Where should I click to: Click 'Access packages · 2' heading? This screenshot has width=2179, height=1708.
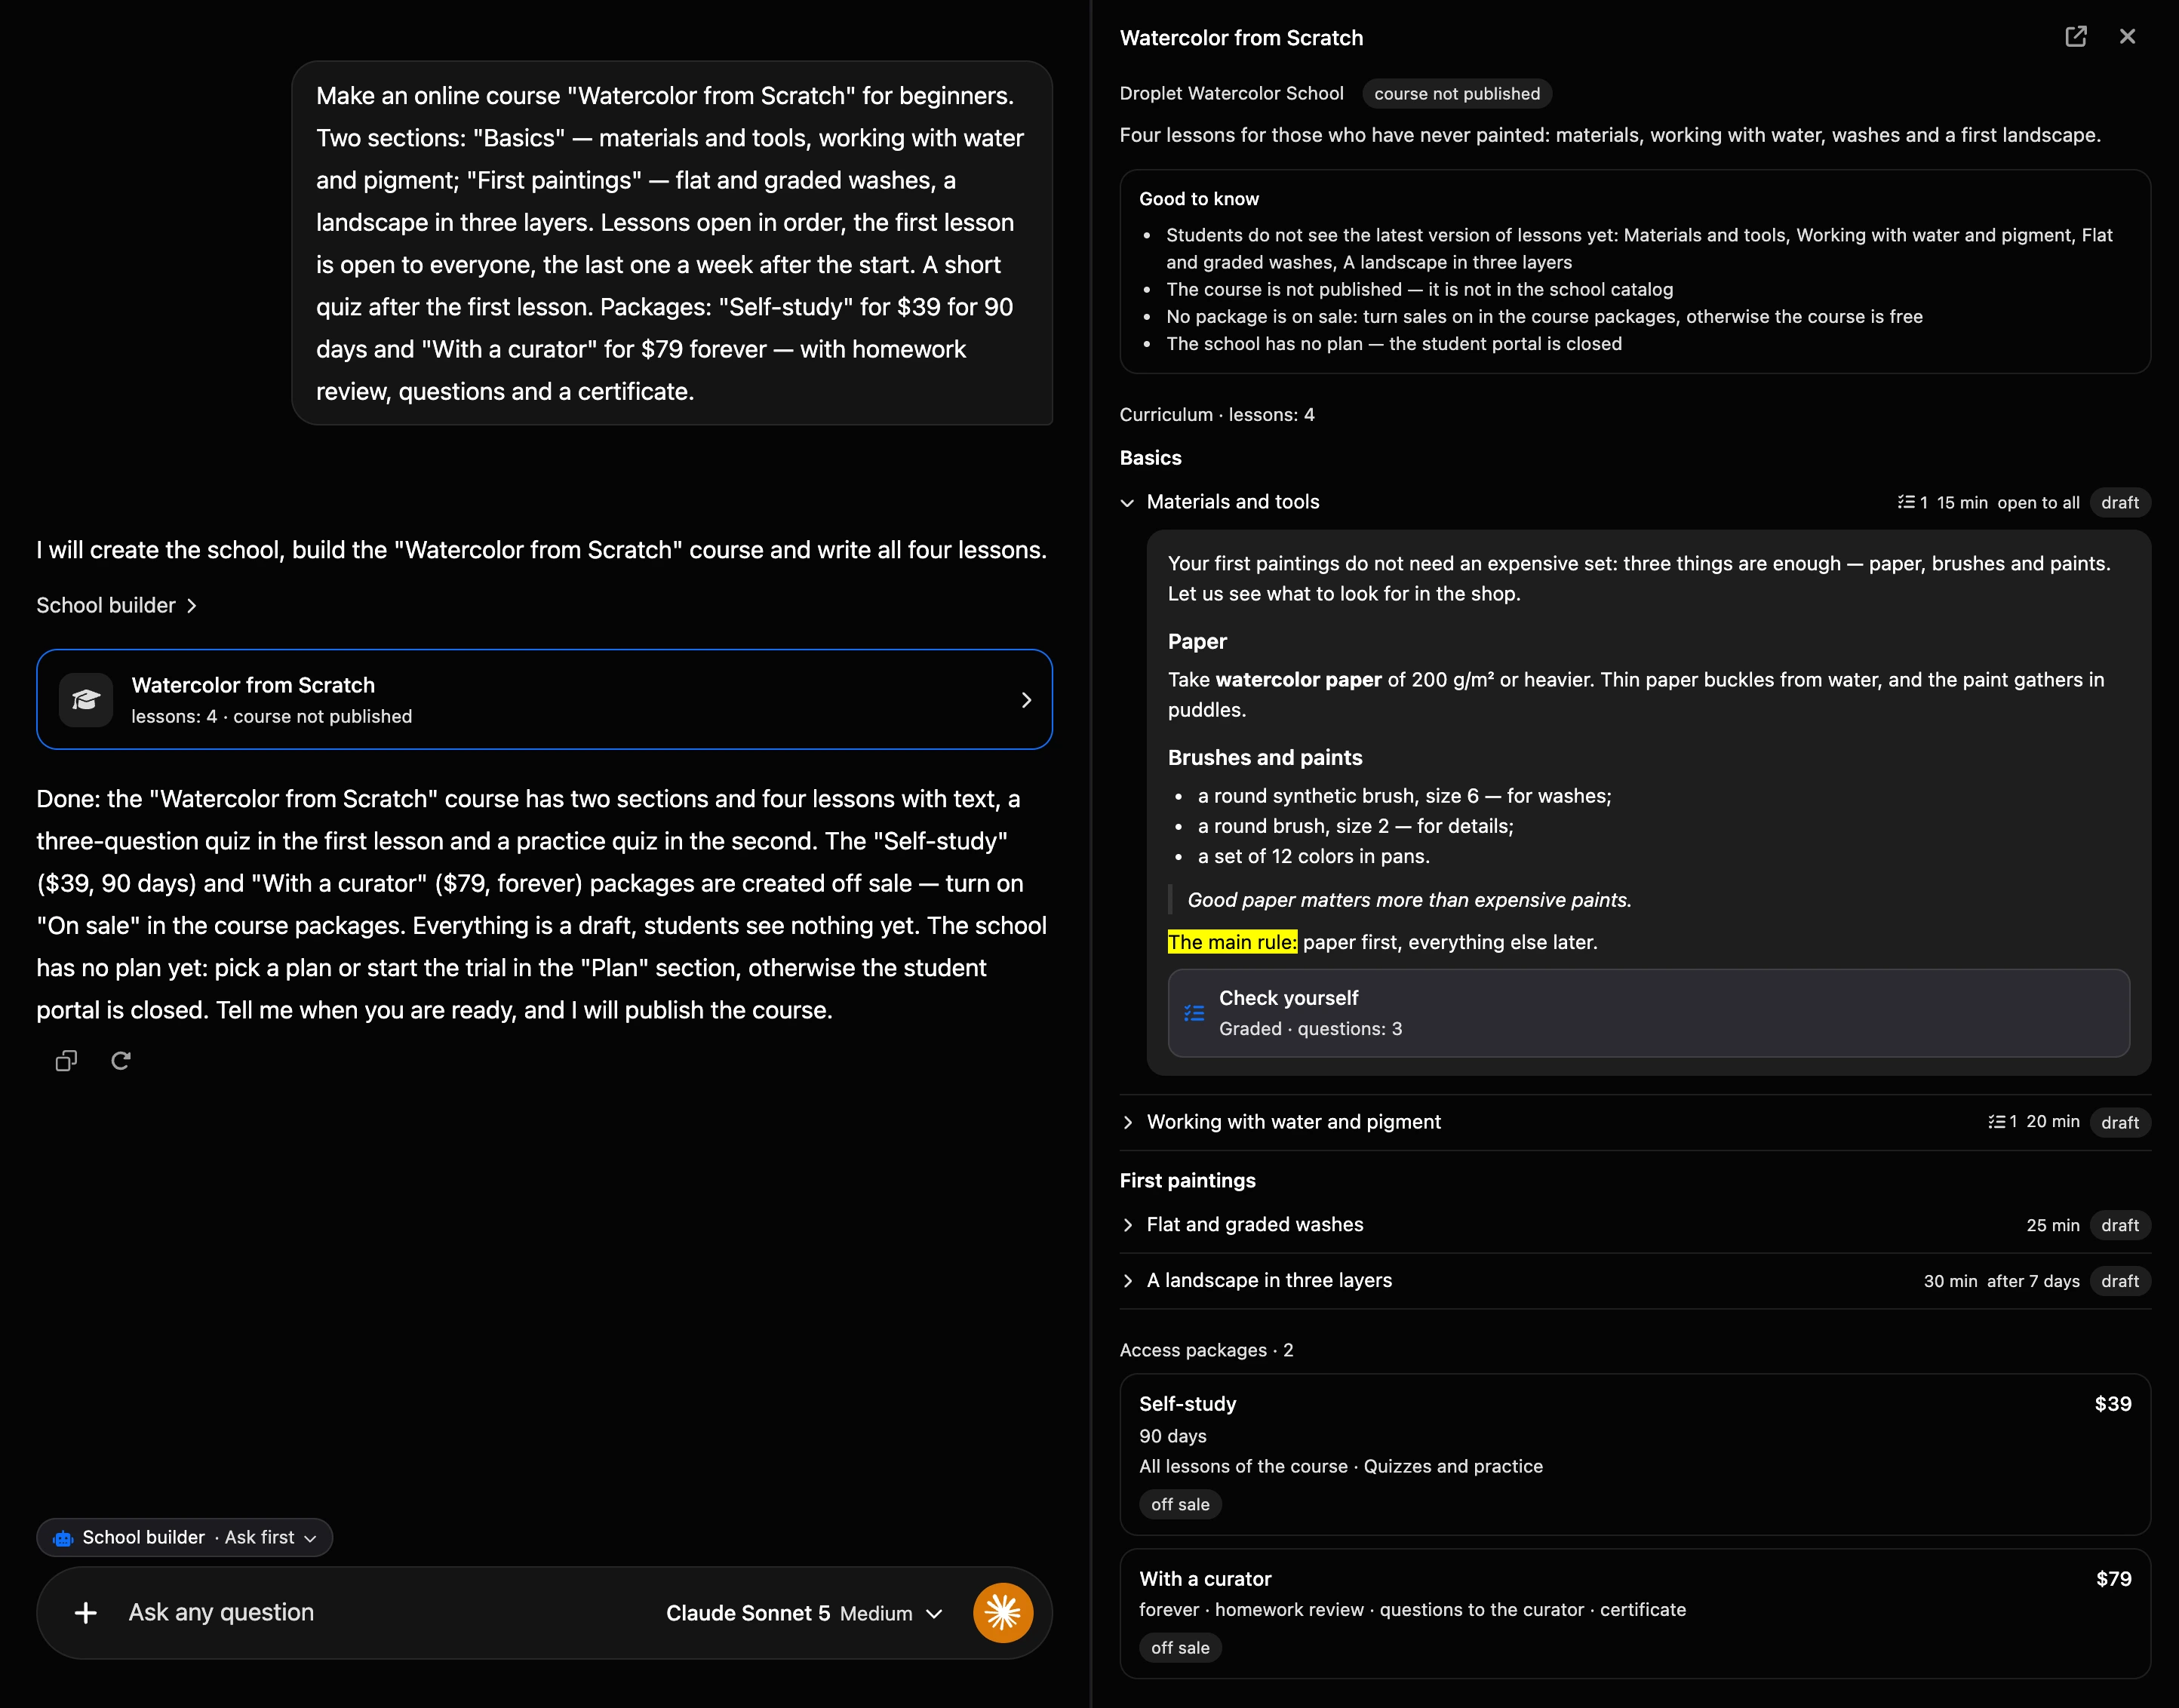[x=1206, y=1351]
